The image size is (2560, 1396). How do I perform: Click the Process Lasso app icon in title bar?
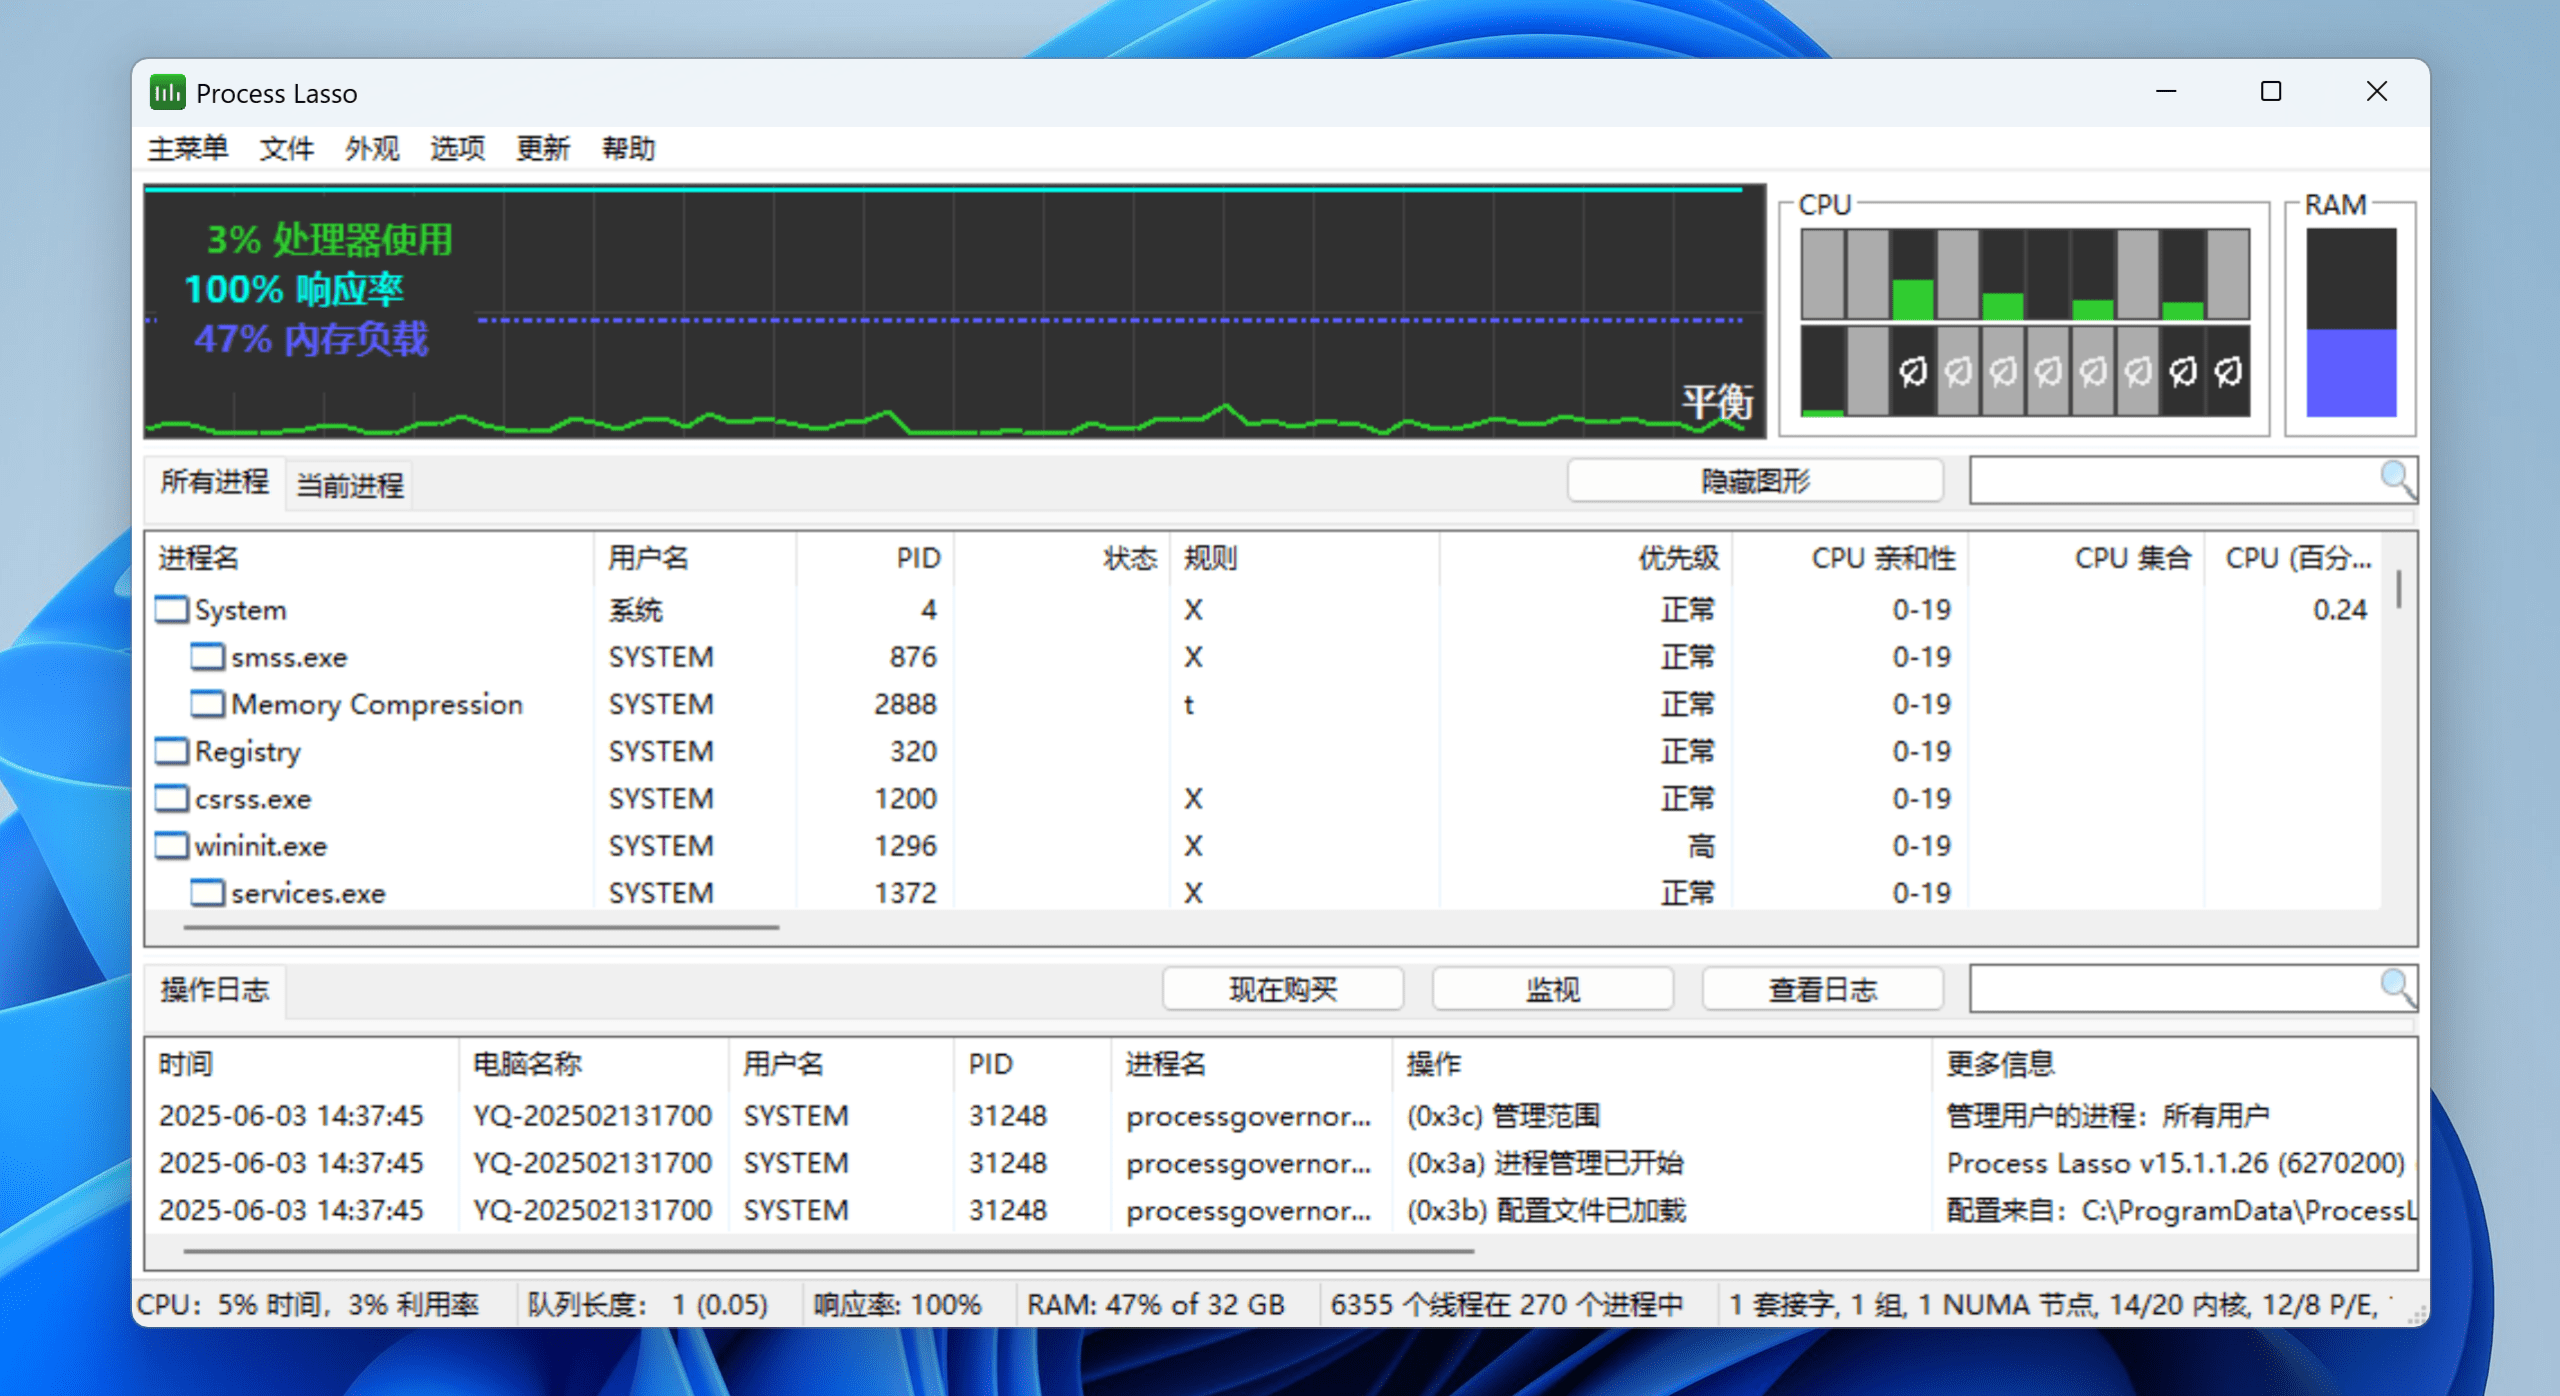tap(167, 93)
